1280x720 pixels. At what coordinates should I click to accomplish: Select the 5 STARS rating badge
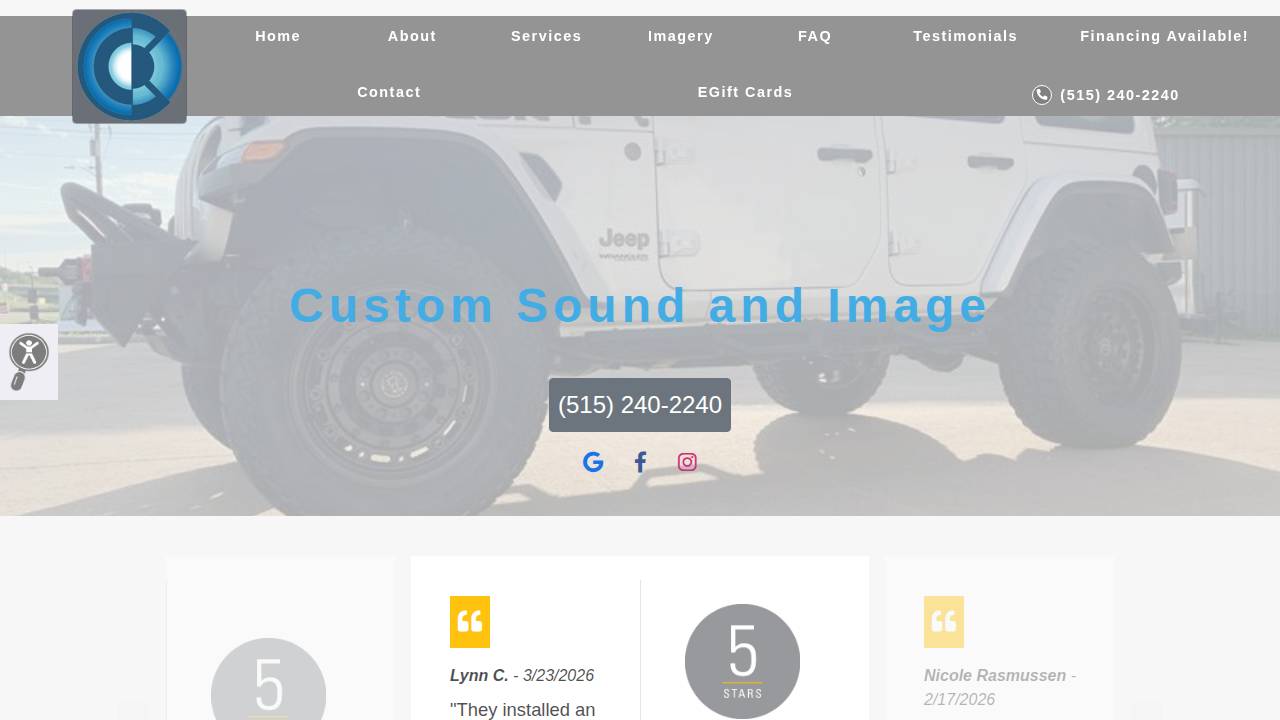click(x=742, y=660)
